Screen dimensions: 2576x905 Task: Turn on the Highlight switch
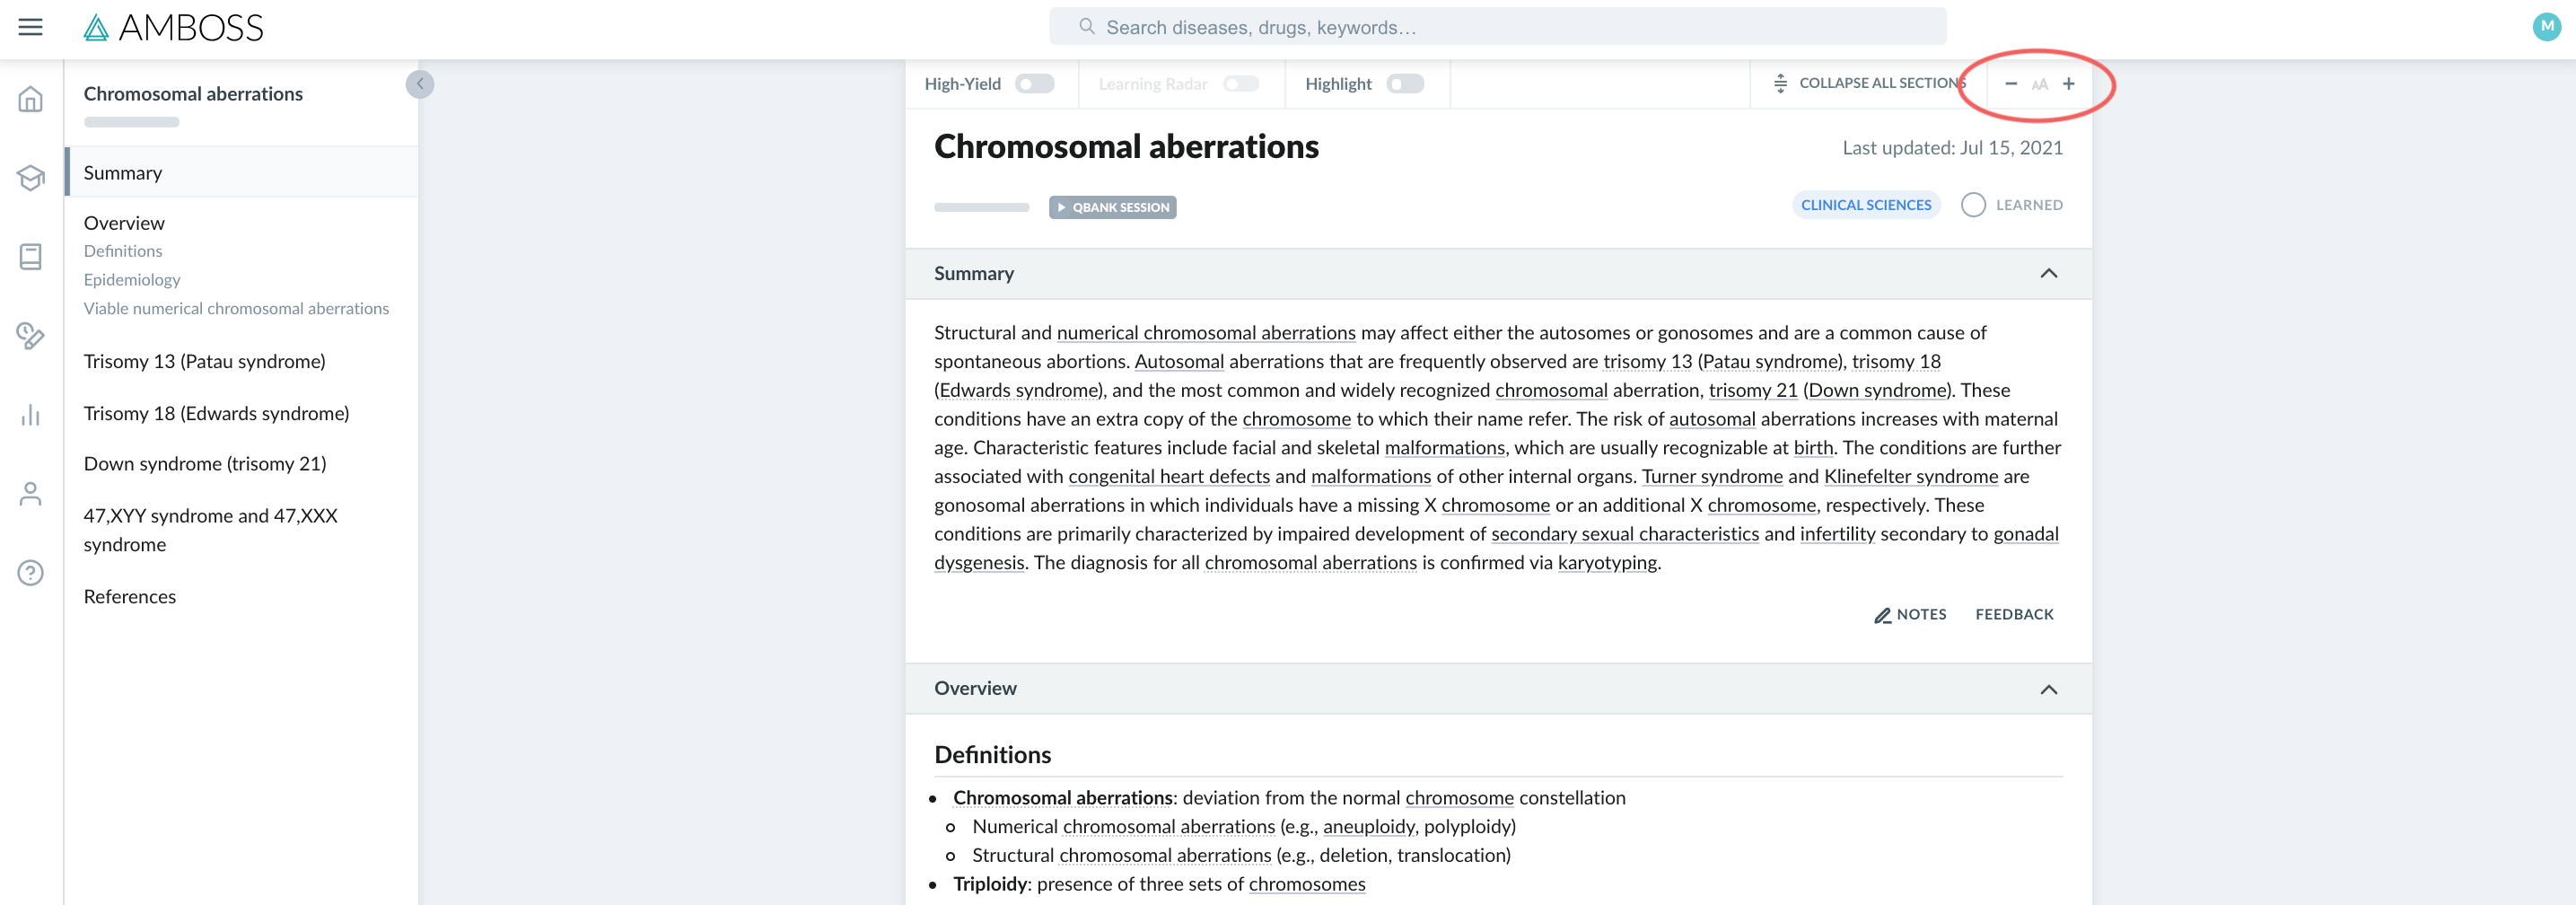tap(1405, 84)
